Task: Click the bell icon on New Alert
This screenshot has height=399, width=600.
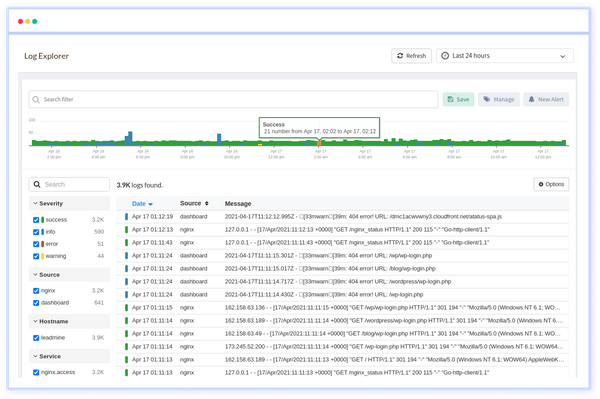Action: point(532,99)
